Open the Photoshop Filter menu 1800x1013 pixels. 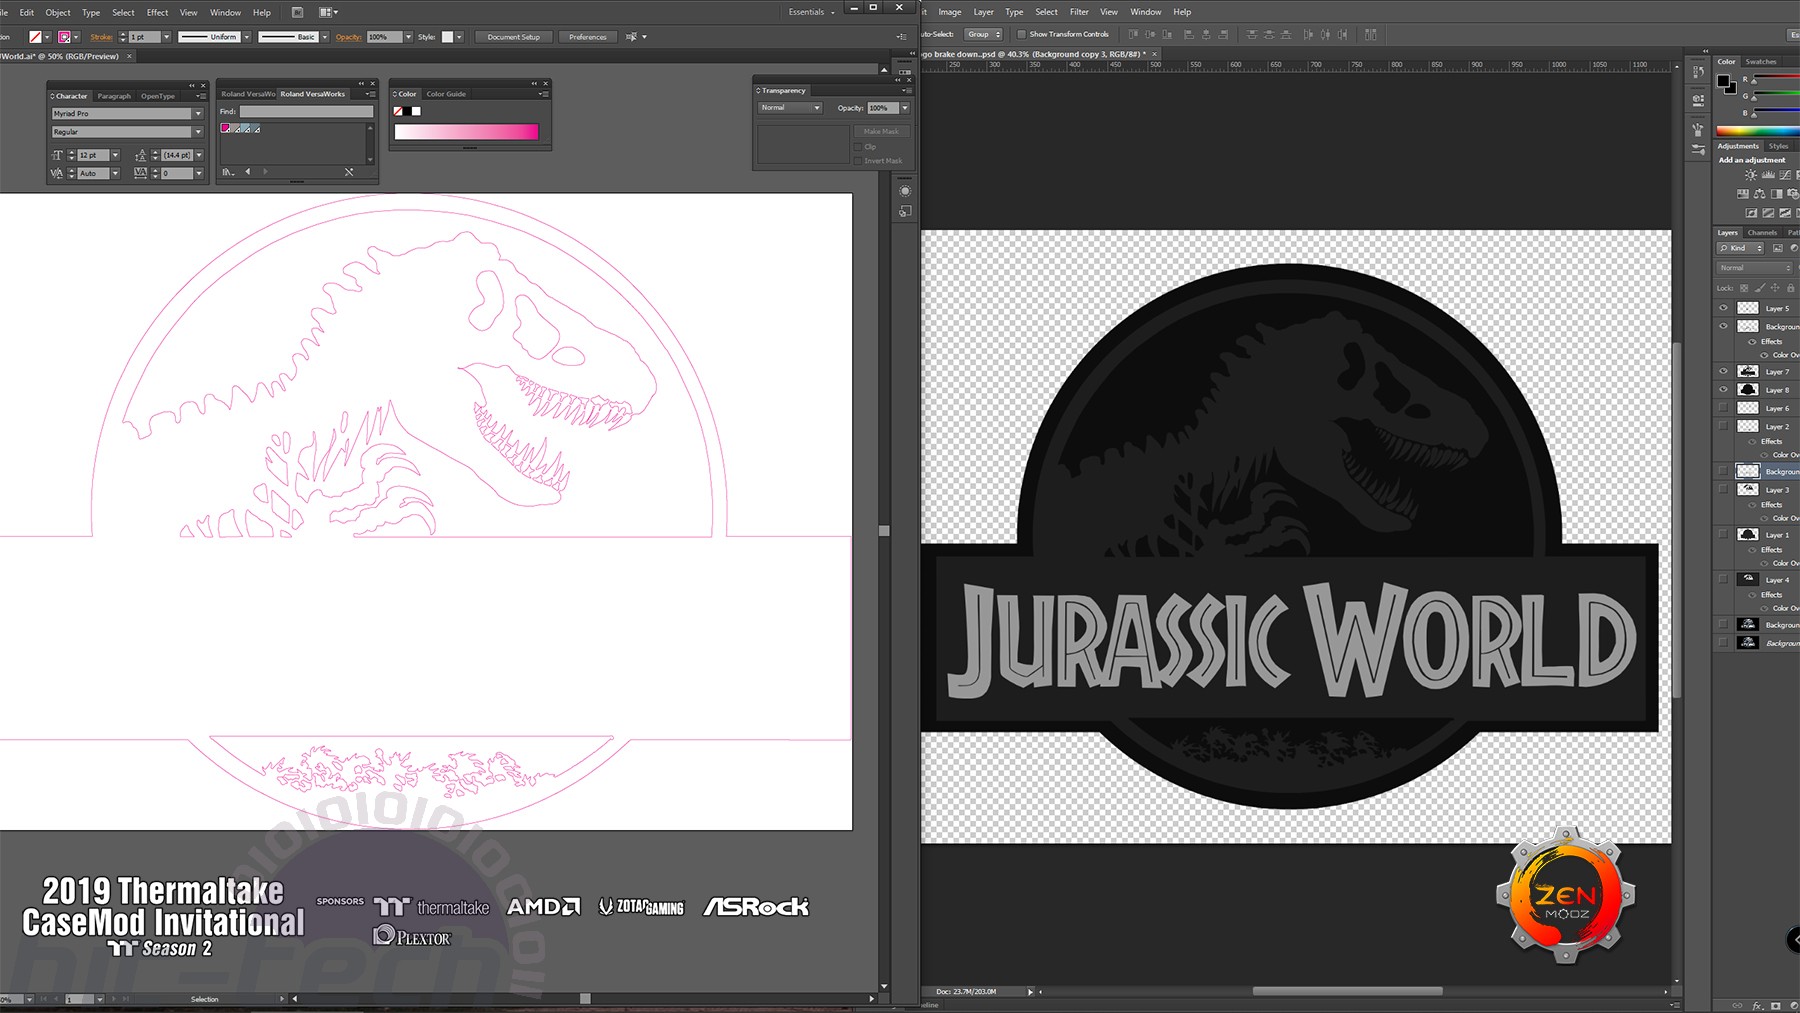click(1079, 12)
